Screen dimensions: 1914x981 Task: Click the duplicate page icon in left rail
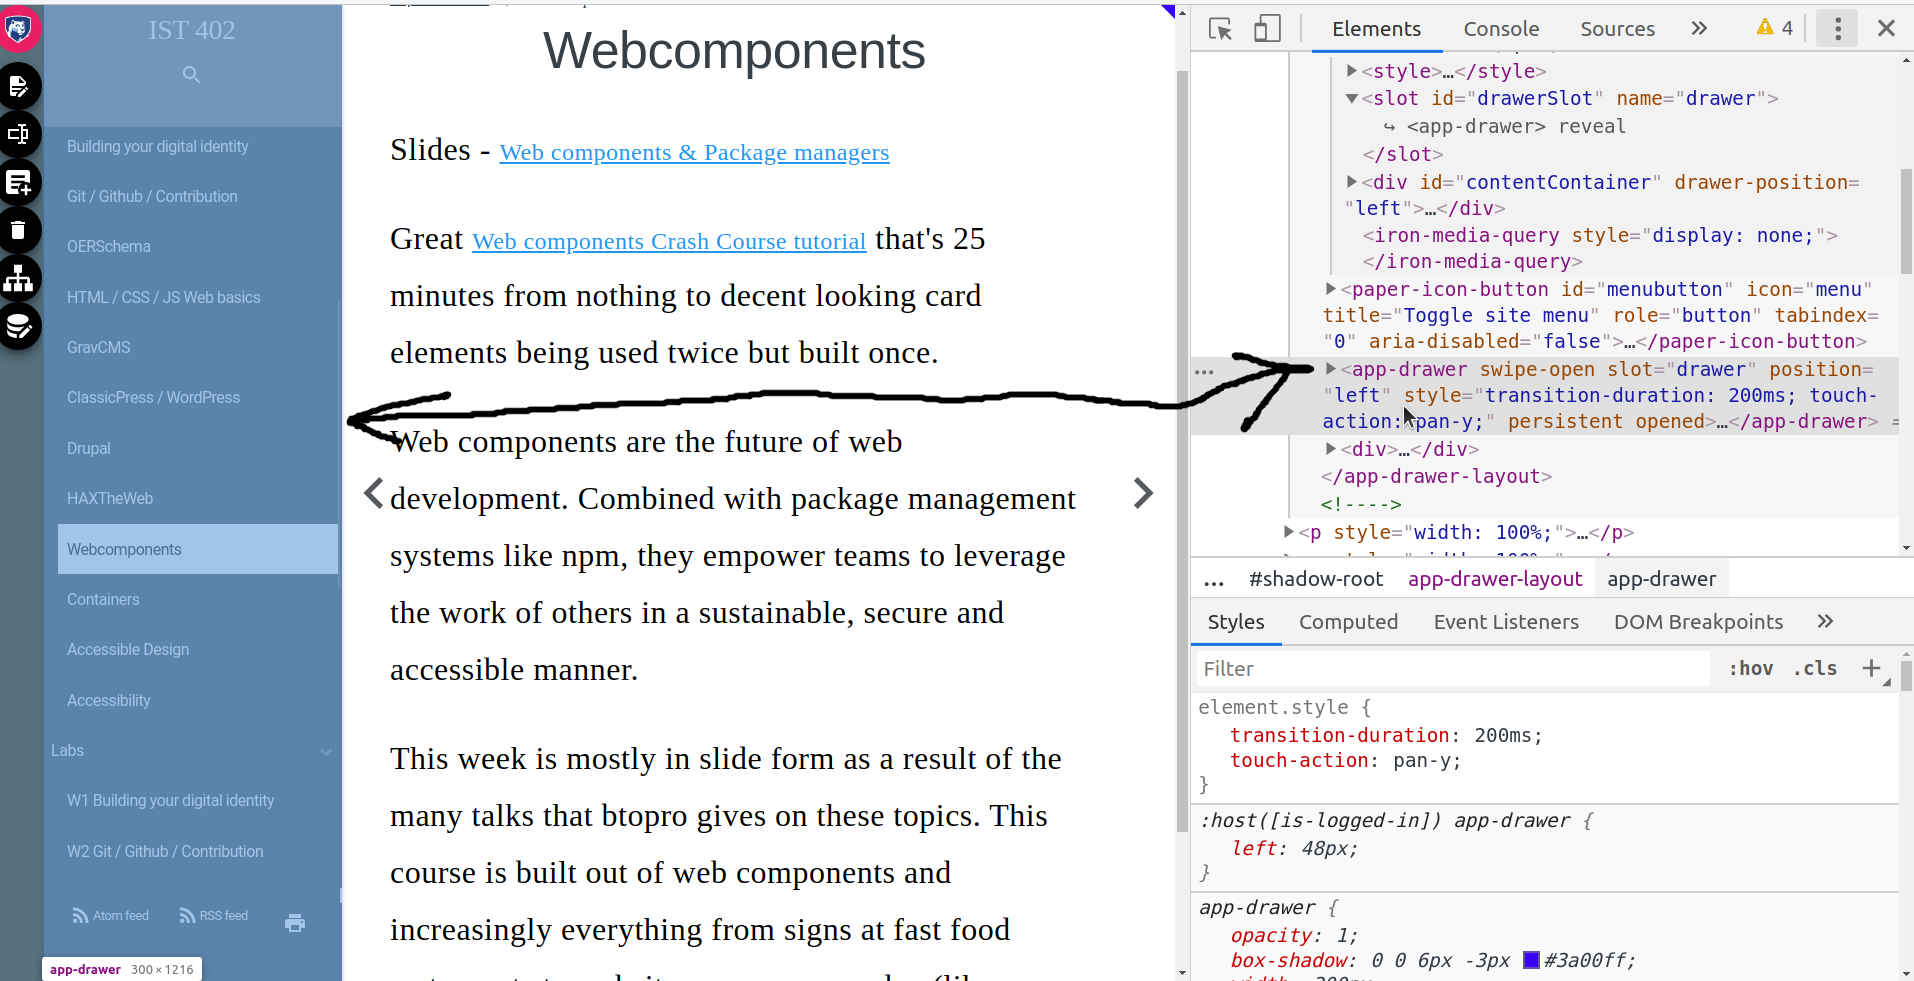(18, 134)
